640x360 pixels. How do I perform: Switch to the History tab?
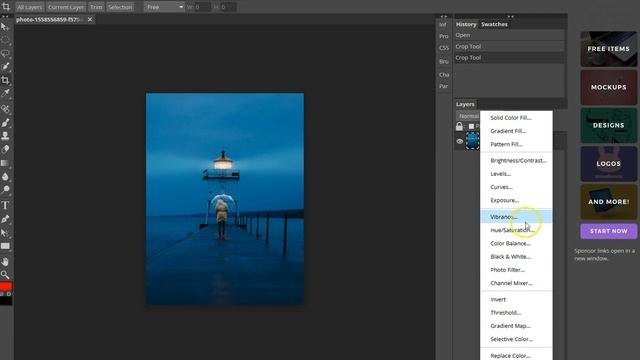point(466,24)
